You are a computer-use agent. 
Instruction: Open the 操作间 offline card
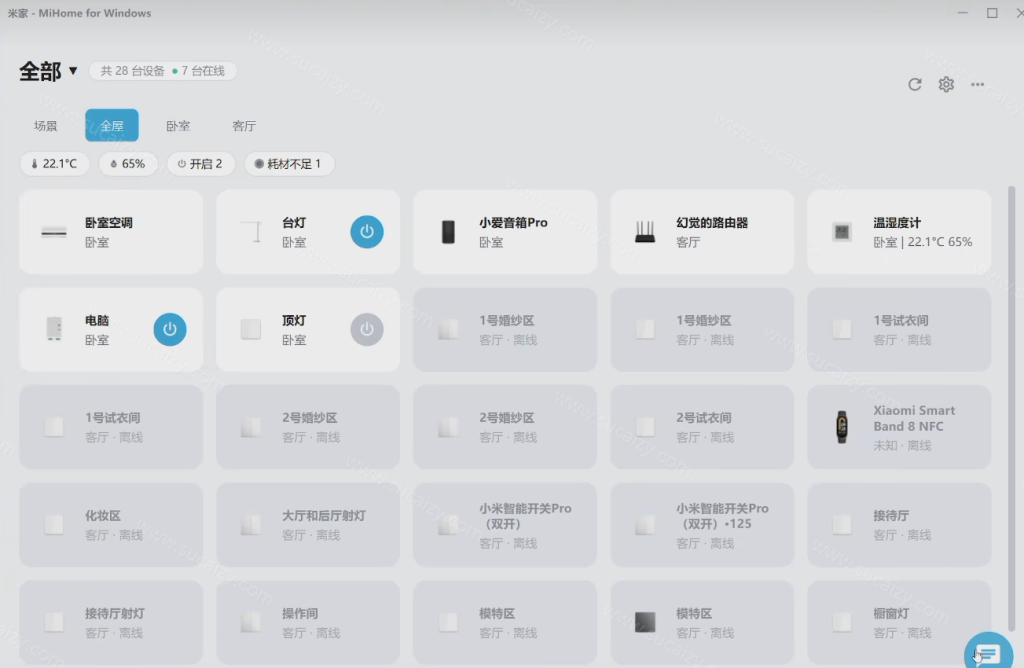coord(308,622)
